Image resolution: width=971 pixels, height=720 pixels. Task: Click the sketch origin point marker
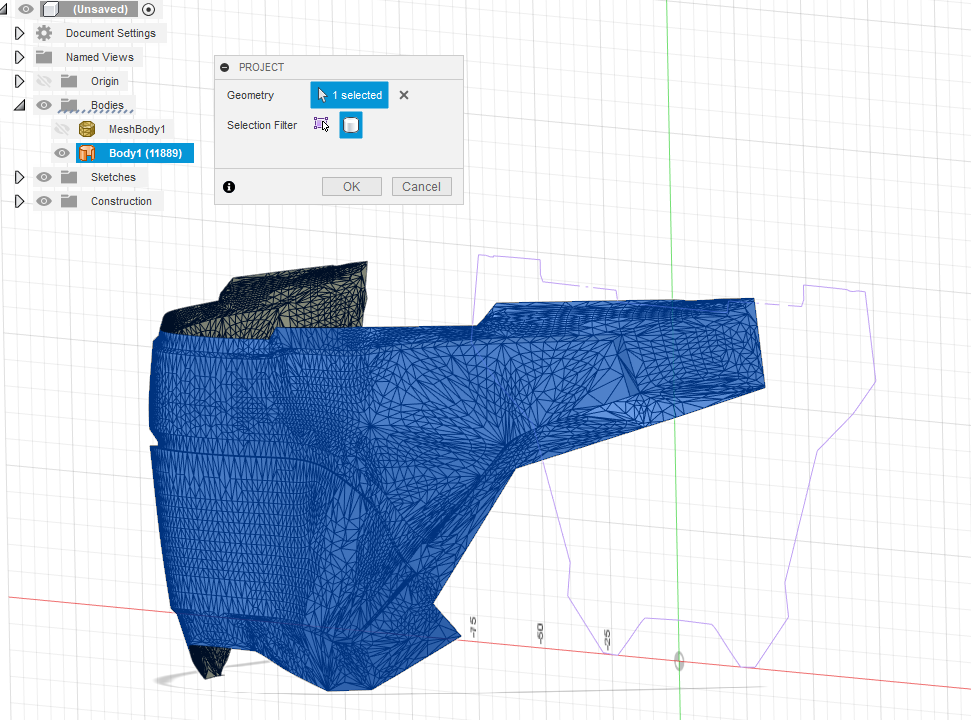(679, 661)
